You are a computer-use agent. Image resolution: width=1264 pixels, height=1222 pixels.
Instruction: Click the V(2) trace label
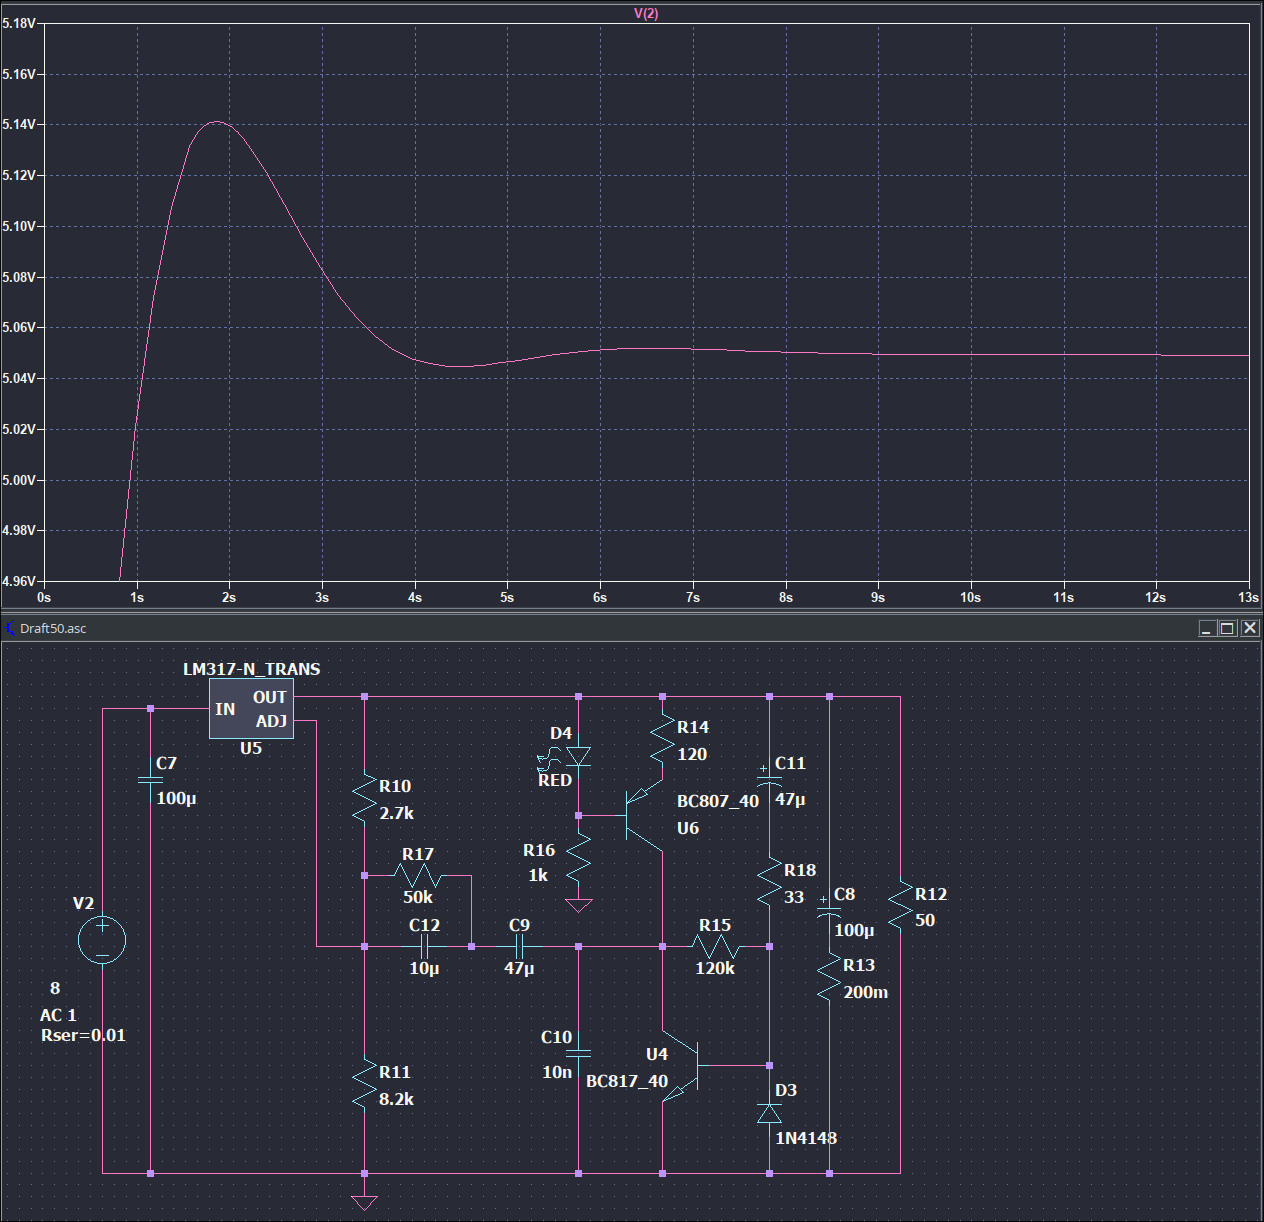pos(646,13)
